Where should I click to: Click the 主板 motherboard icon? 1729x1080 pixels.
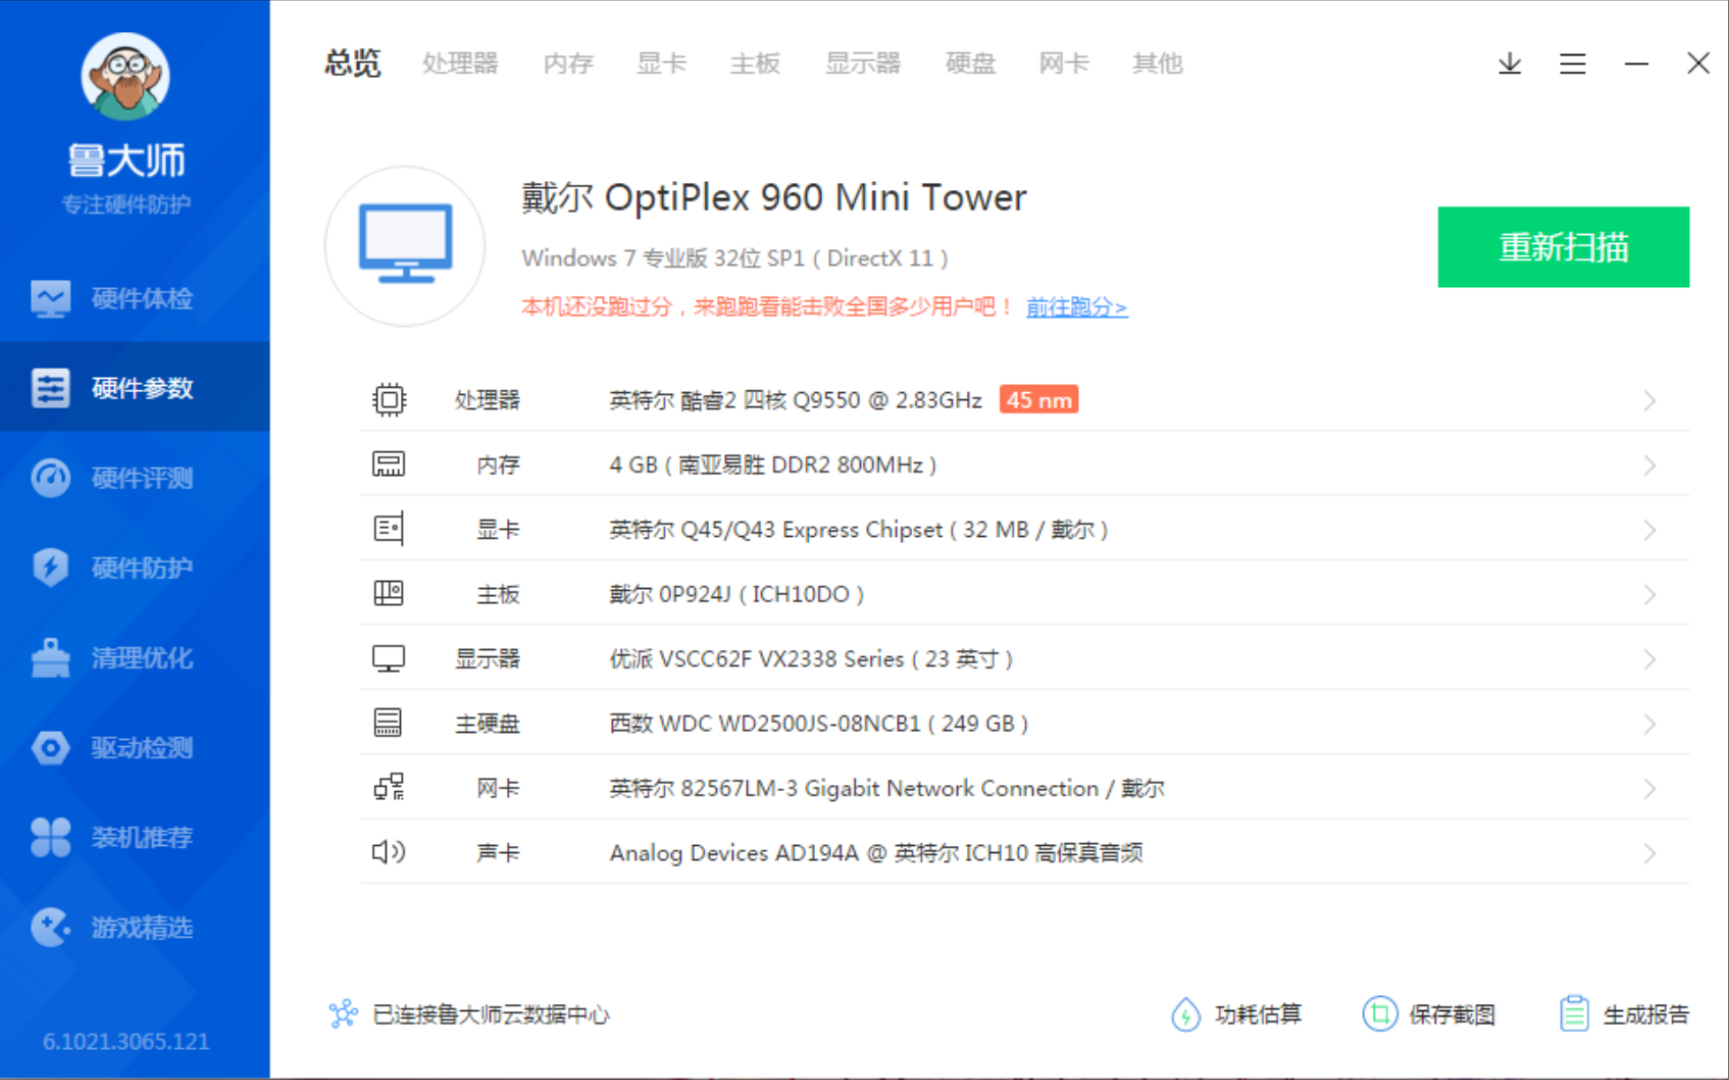388,593
